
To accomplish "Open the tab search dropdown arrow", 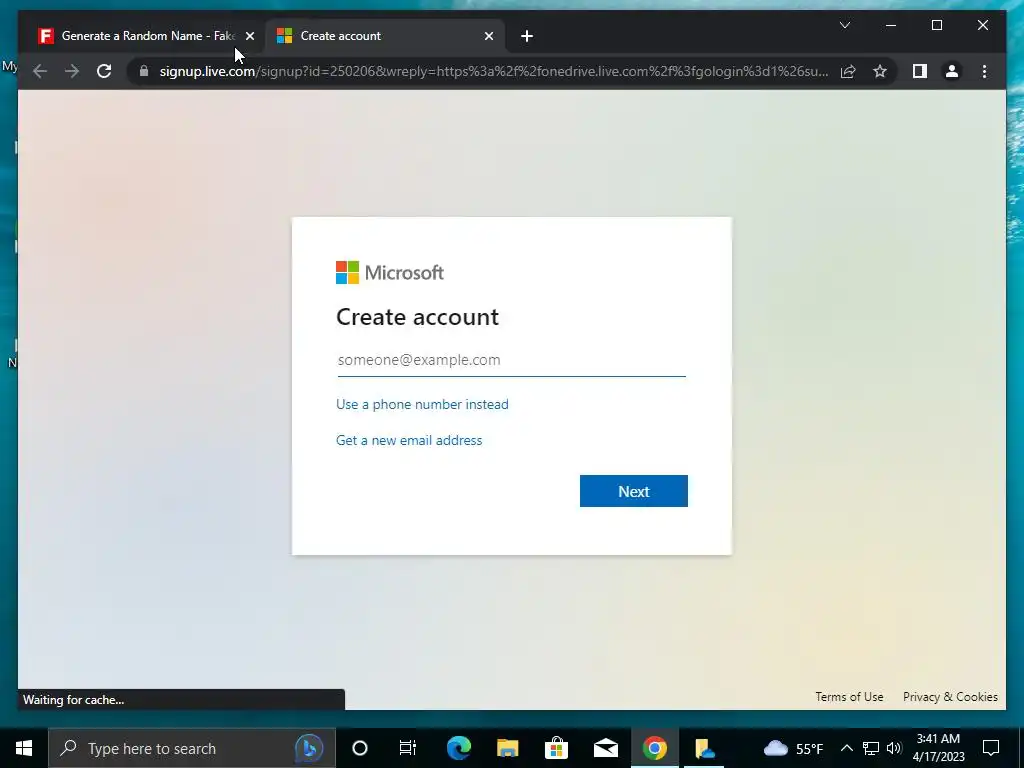I will pos(845,25).
